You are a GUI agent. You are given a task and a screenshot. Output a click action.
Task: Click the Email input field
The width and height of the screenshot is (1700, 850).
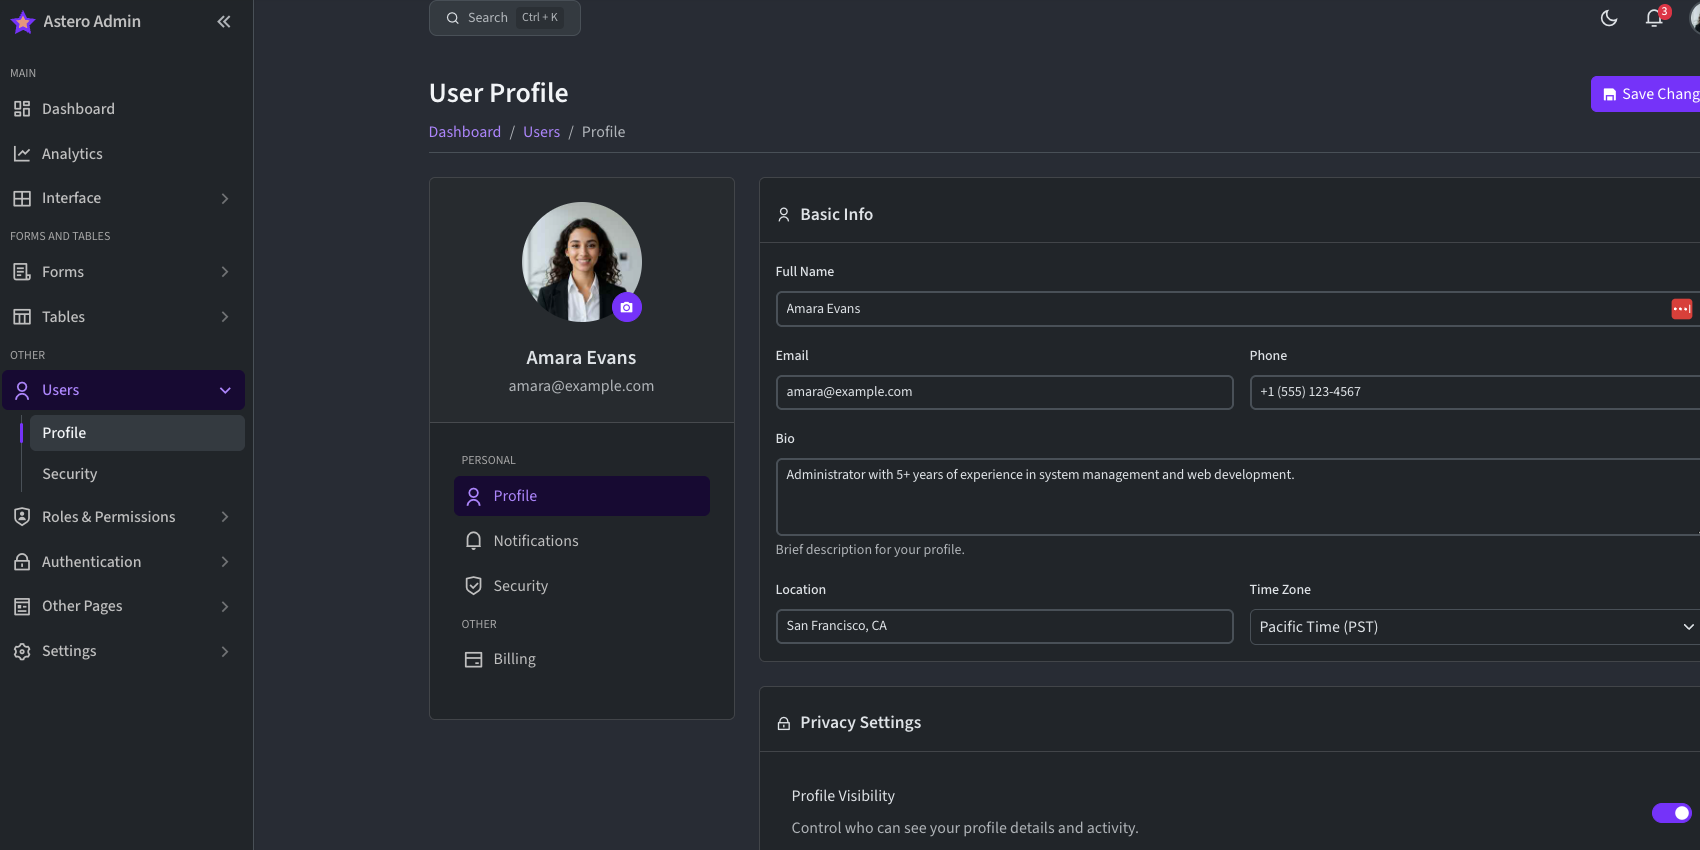(x=1004, y=392)
